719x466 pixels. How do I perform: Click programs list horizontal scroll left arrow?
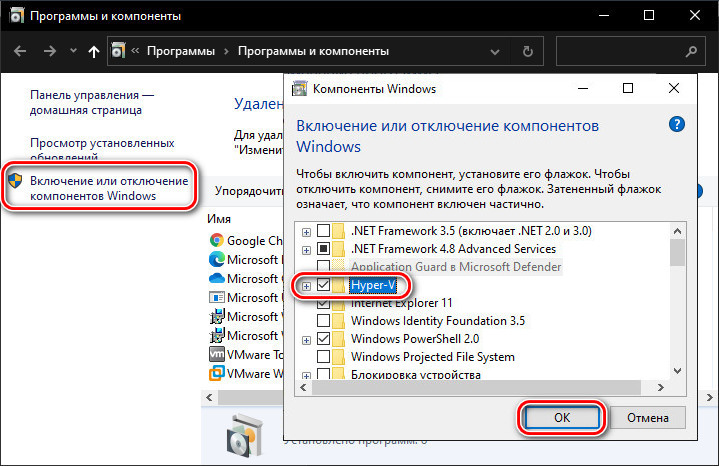(x=210, y=397)
